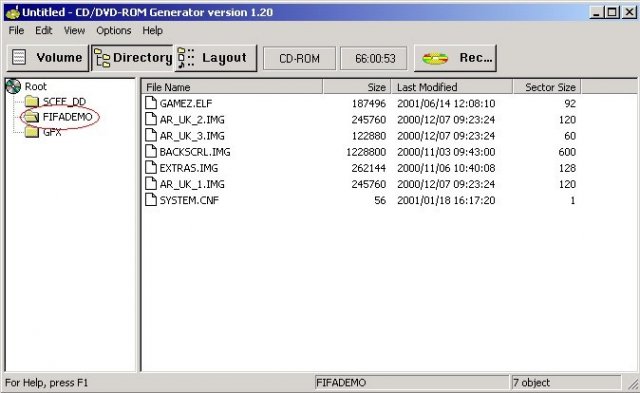Switch to the Directory view
This screenshot has height=393, width=640.
click(132, 58)
